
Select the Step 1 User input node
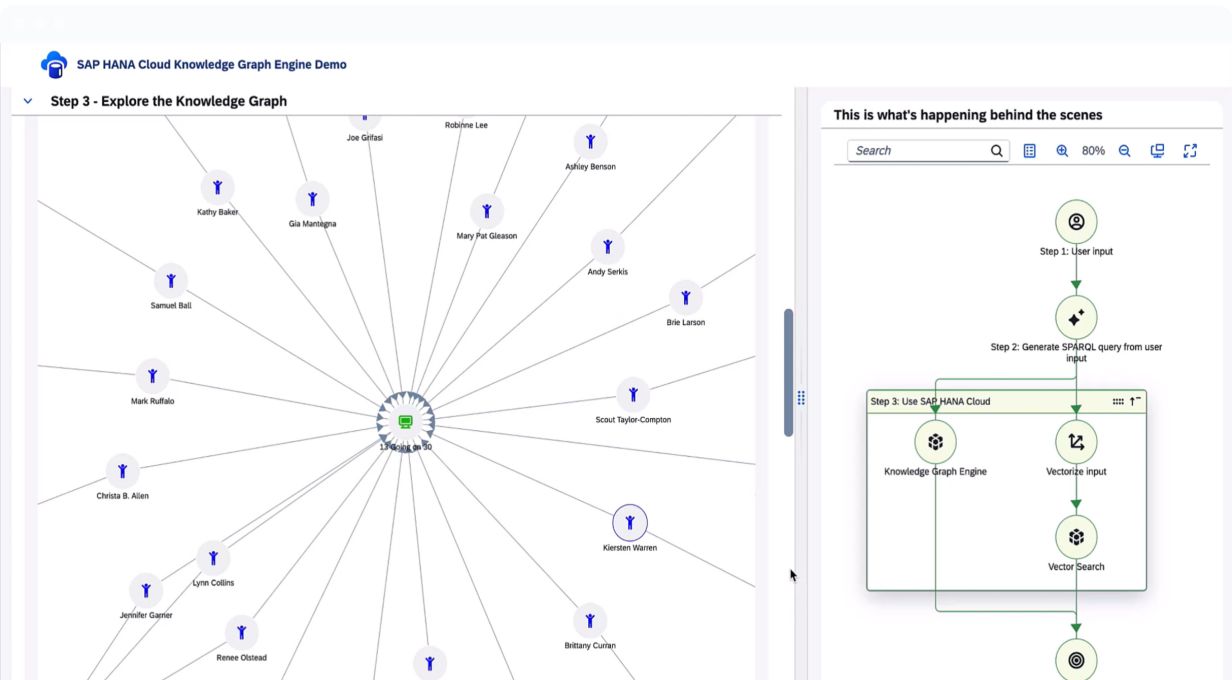coord(1076,222)
